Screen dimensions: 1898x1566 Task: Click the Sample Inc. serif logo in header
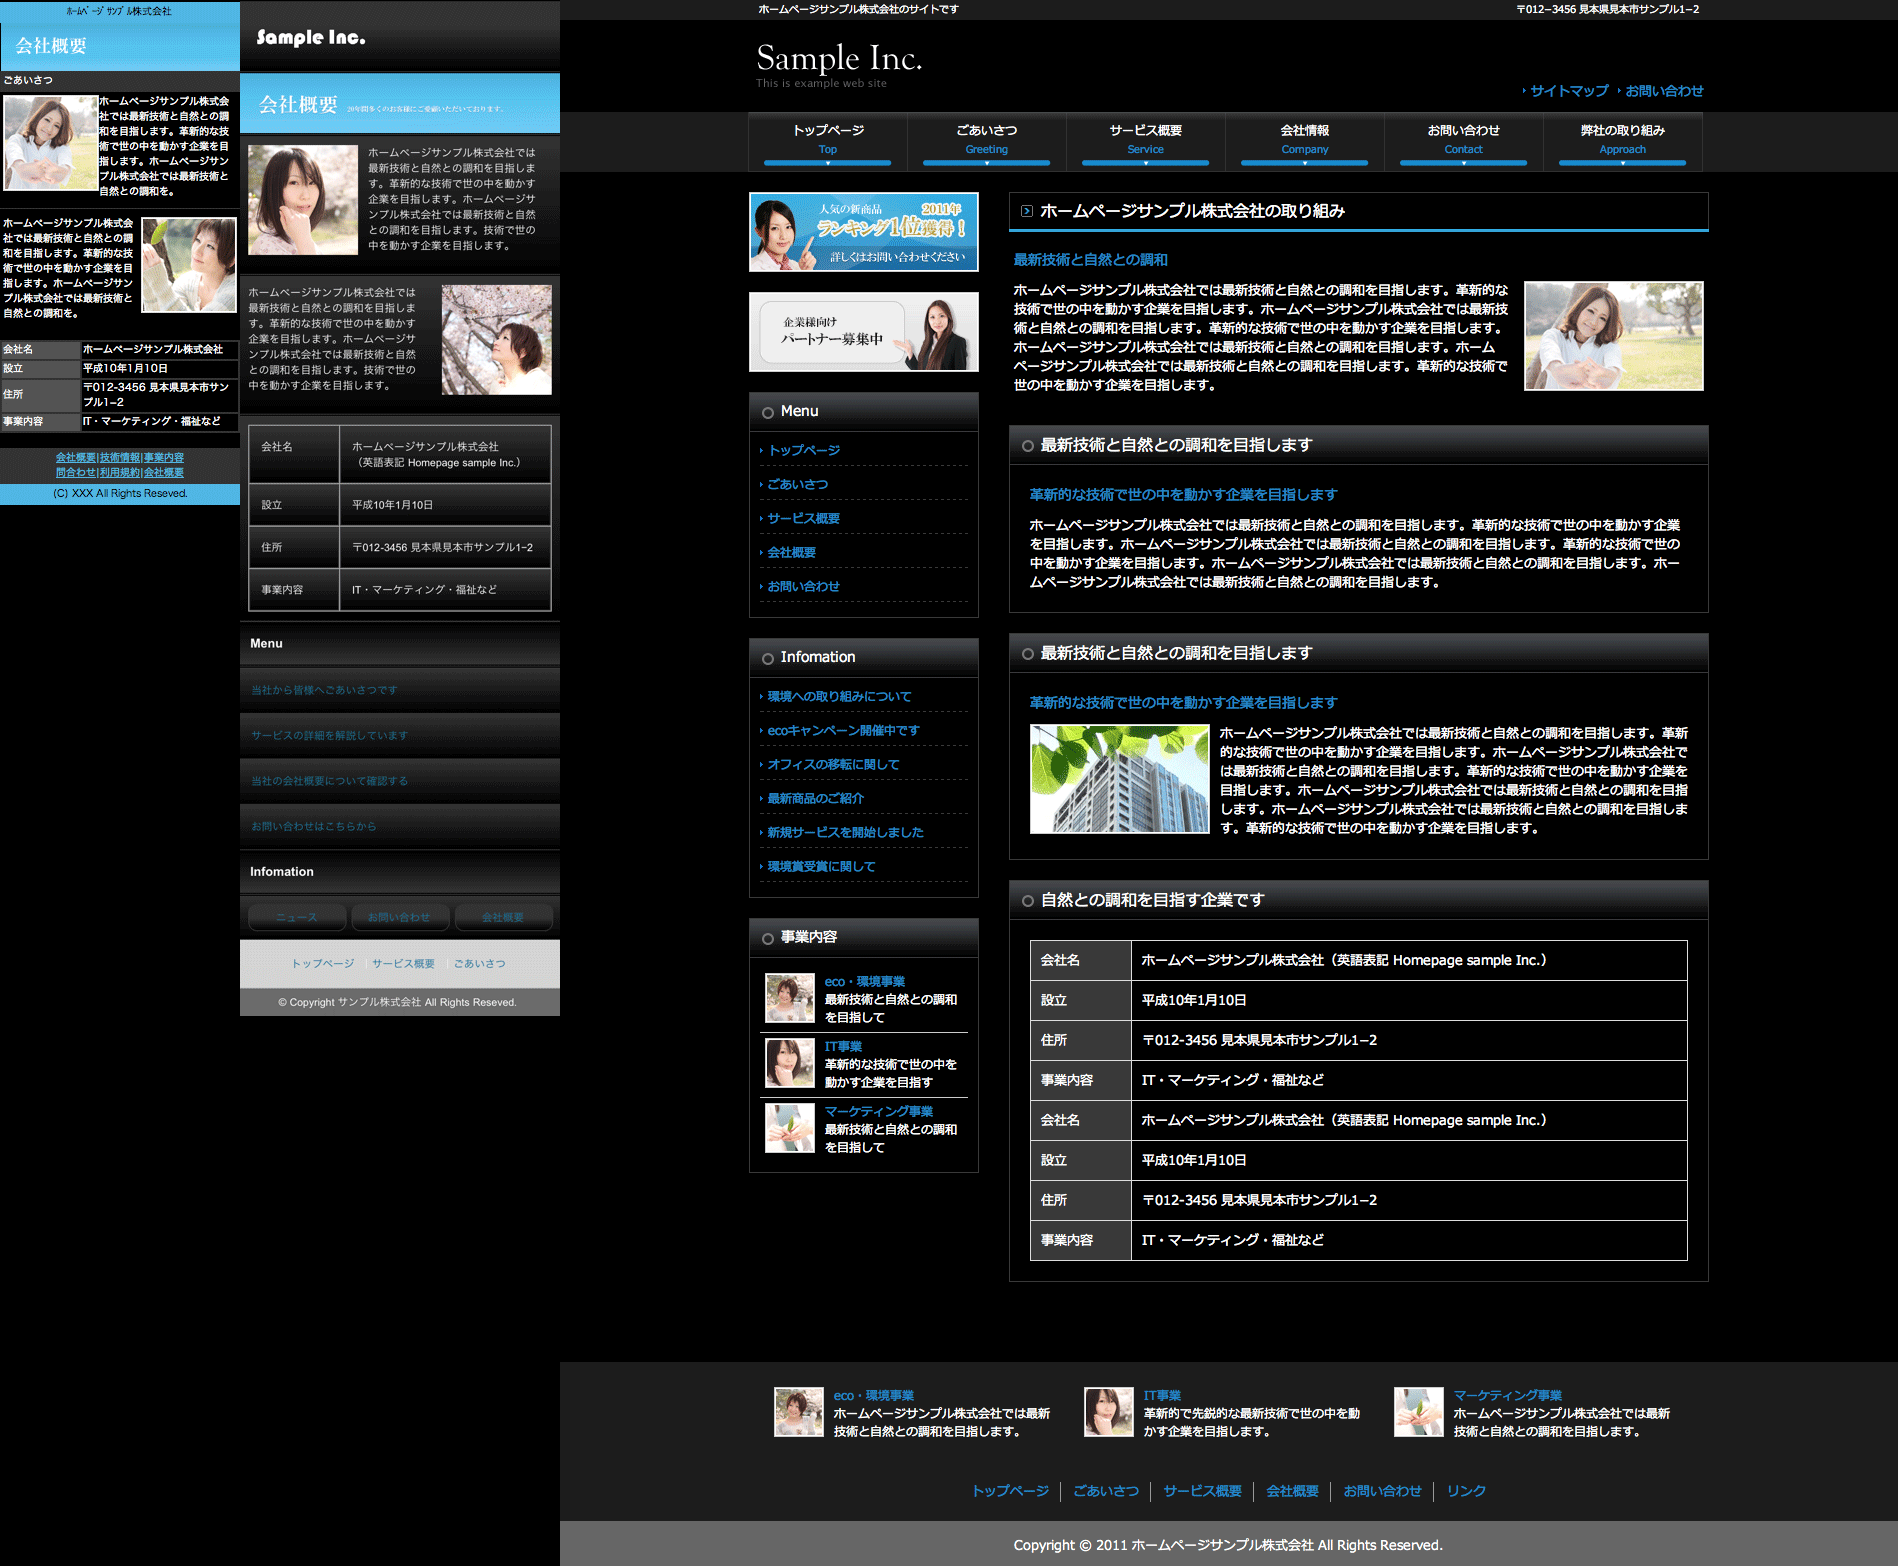[x=838, y=59]
